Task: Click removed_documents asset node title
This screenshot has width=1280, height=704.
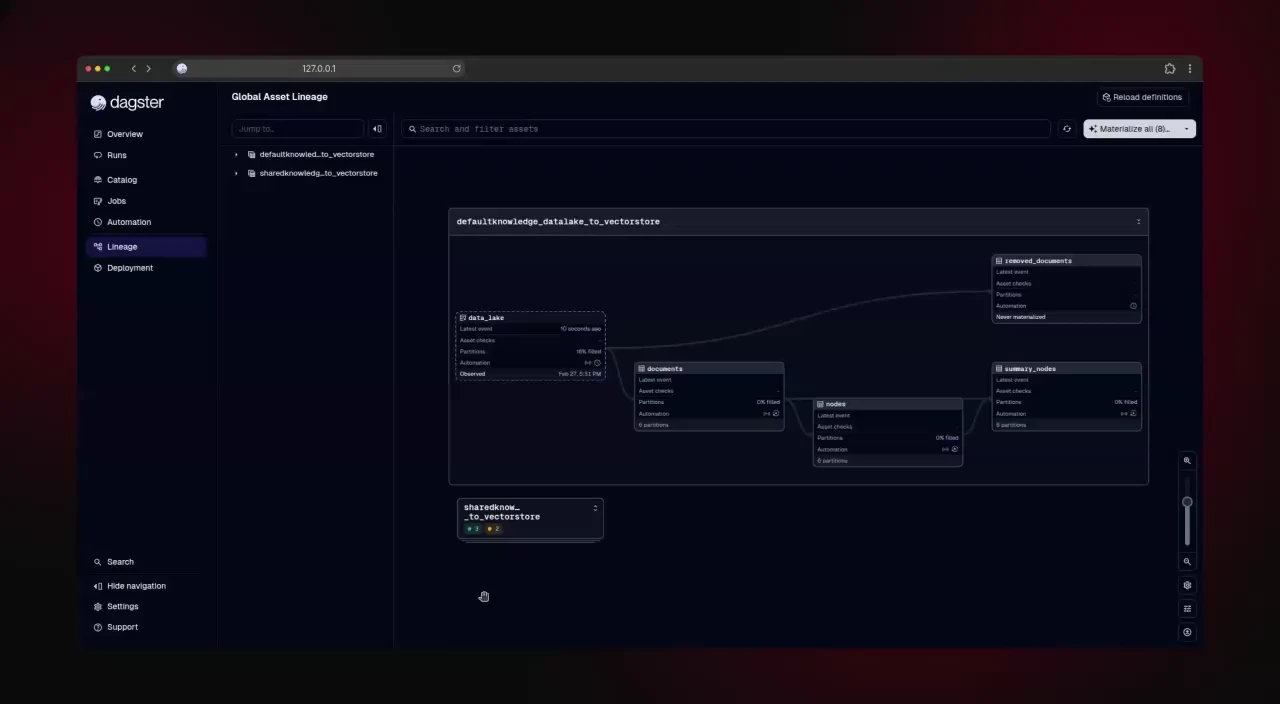Action: [x=1038, y=261]
